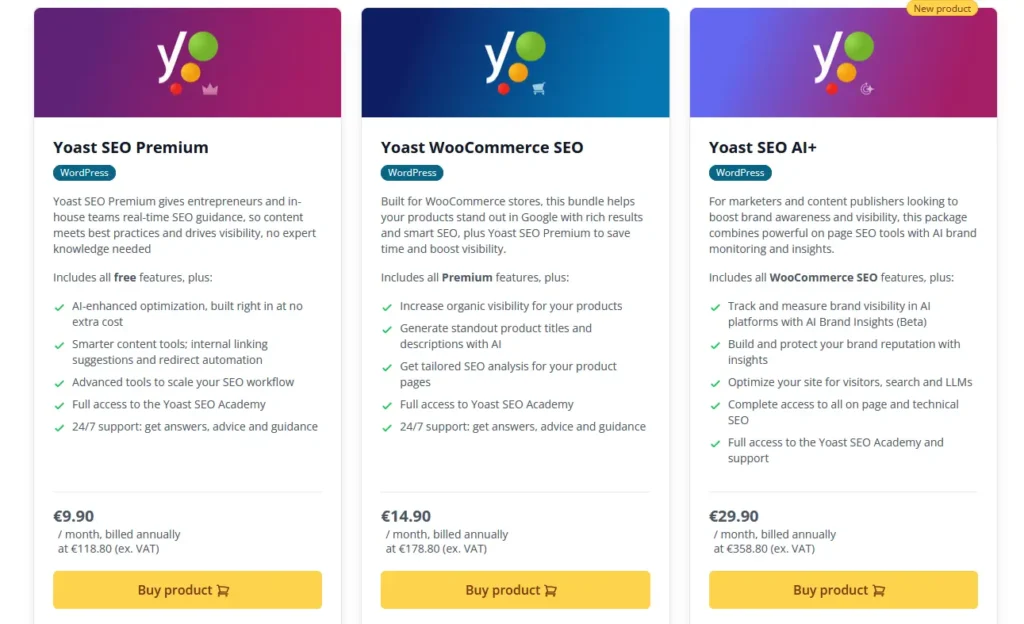Click 'Buy product' for Yoast WooCommerce SEO

[x=515, y=590]
